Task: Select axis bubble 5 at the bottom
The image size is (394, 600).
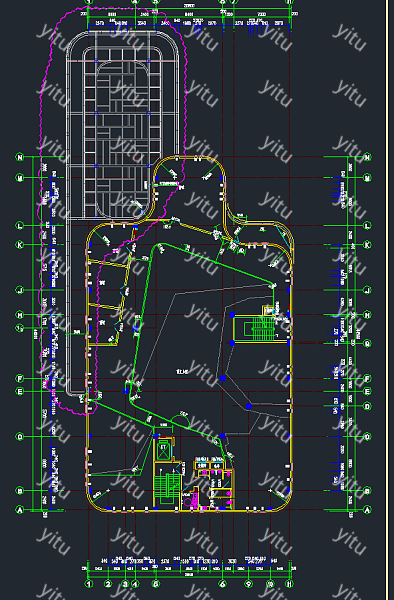Action: (155, 584)
